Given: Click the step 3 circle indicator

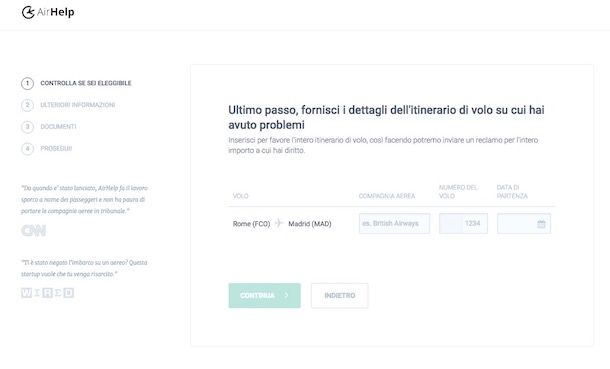Looking at the screenshot, I should coord(27,127).
